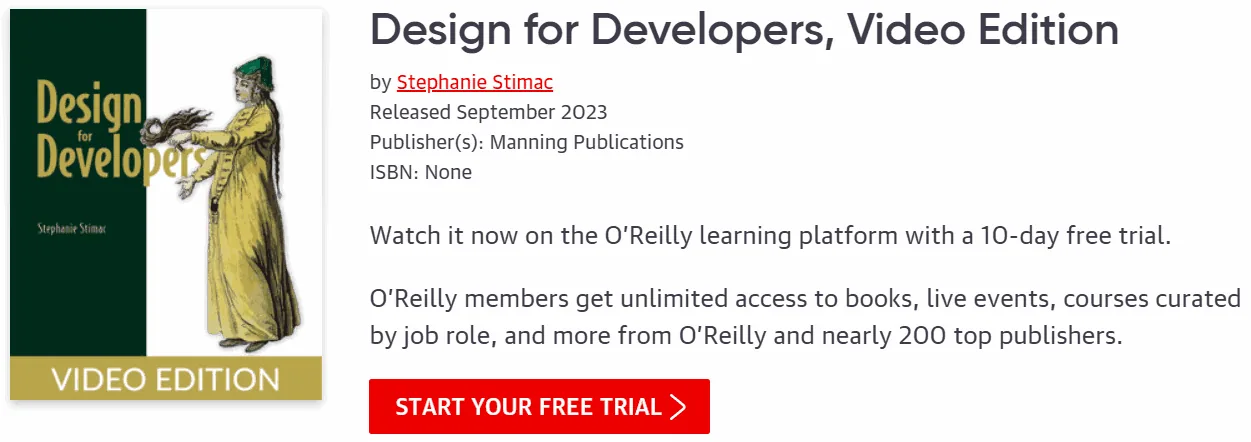This screenshot has width=1251, height=442.
Task: Open the Design for Developers cover thumbnail
Action: (x=166, y=205)
